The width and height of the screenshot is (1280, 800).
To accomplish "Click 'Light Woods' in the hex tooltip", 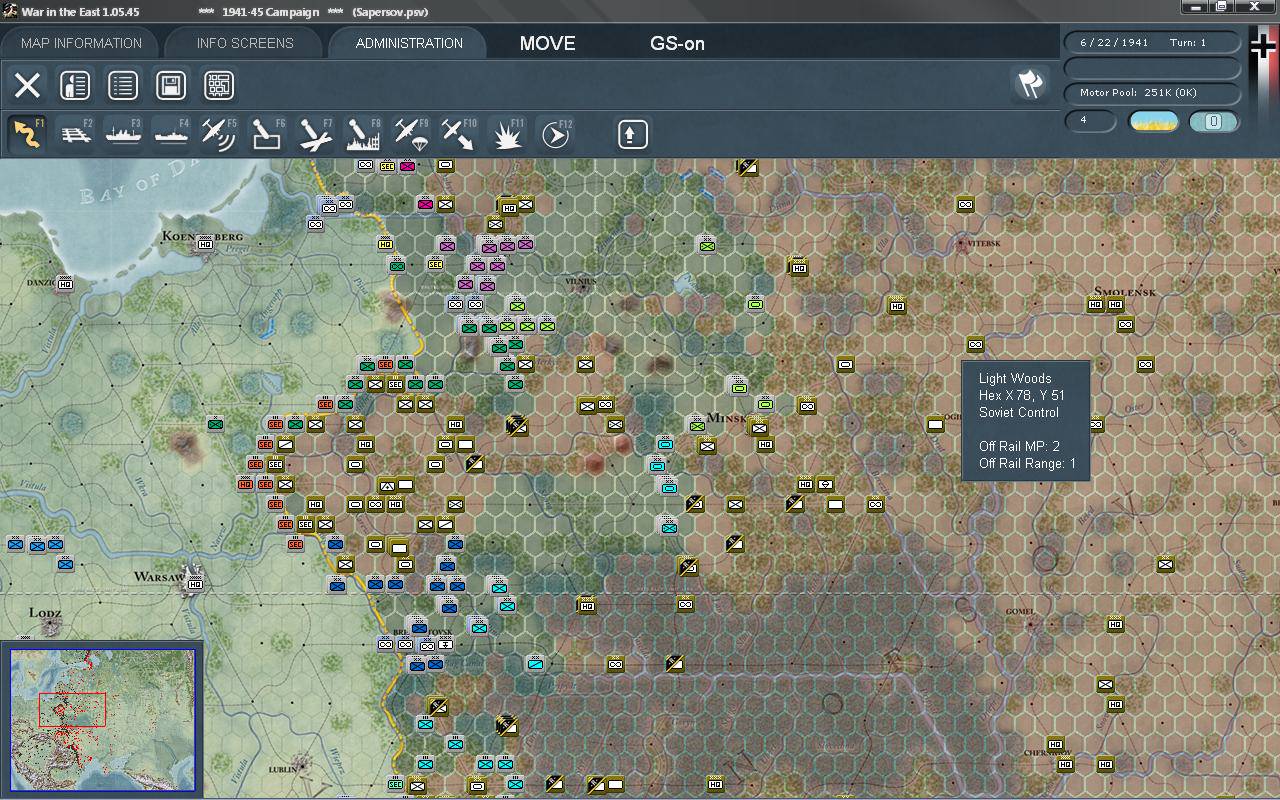I will click(x=1015, y=378).
